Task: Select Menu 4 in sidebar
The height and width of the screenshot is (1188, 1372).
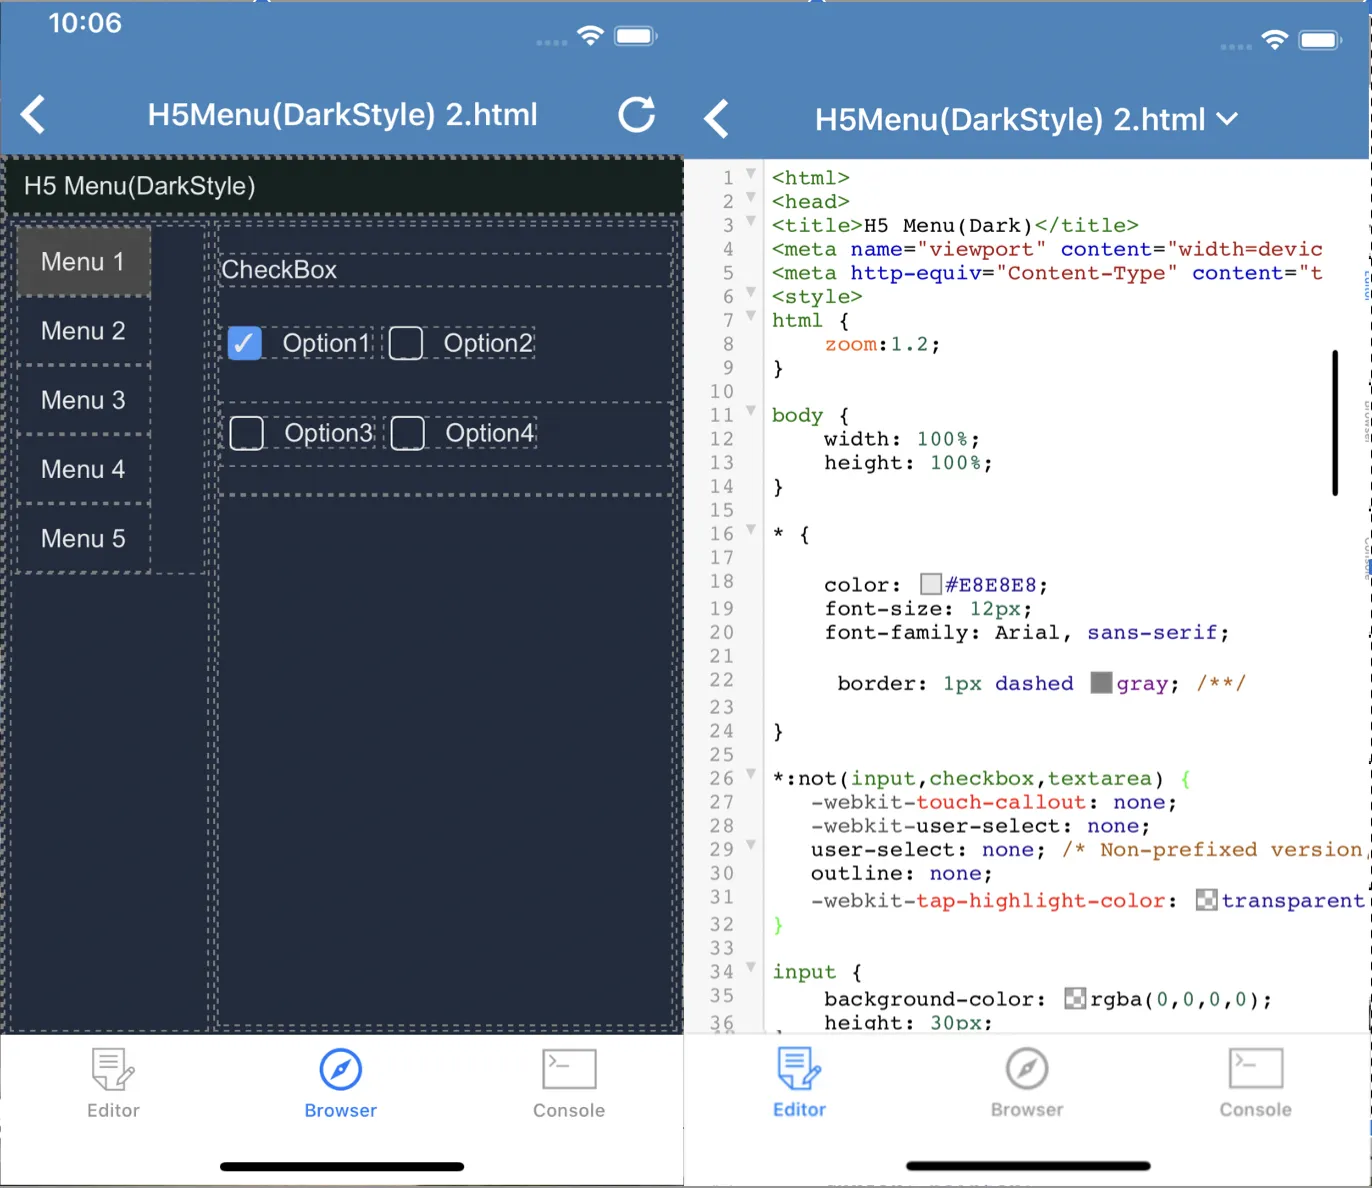Action: (x=83, y=469)
